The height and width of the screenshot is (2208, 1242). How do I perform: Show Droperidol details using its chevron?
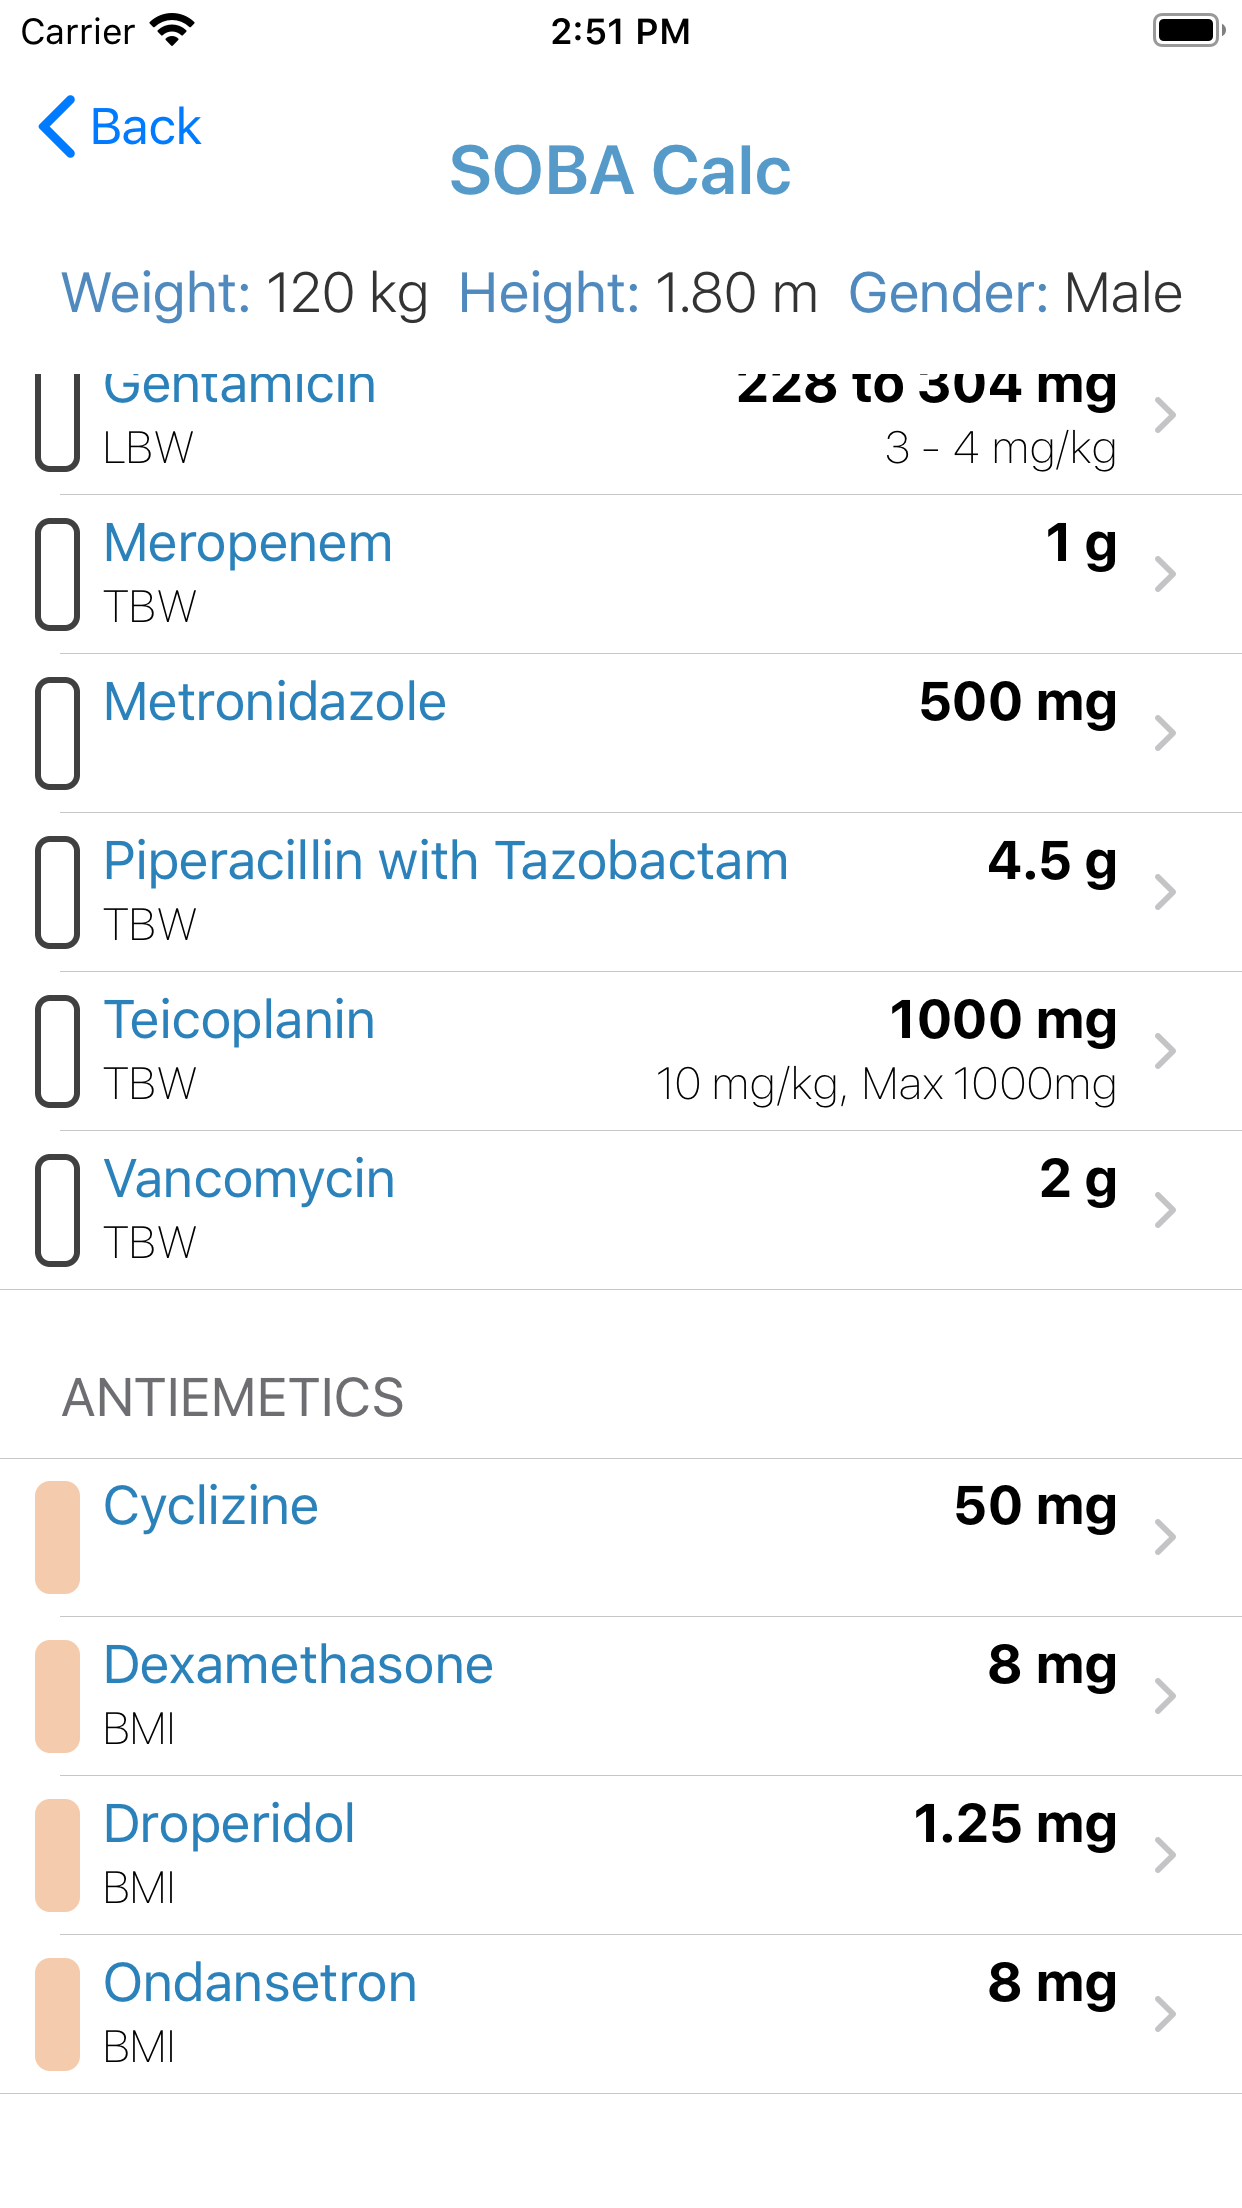pyautogui.click(x=1164, y=1855)
